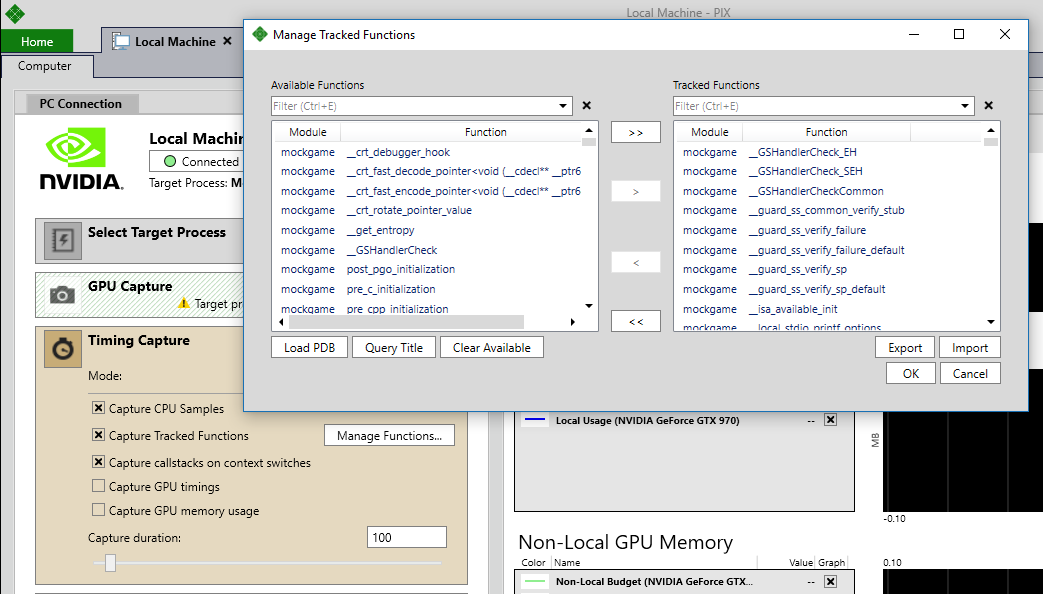Click the available functions list down arrow

tap(589, 306)
